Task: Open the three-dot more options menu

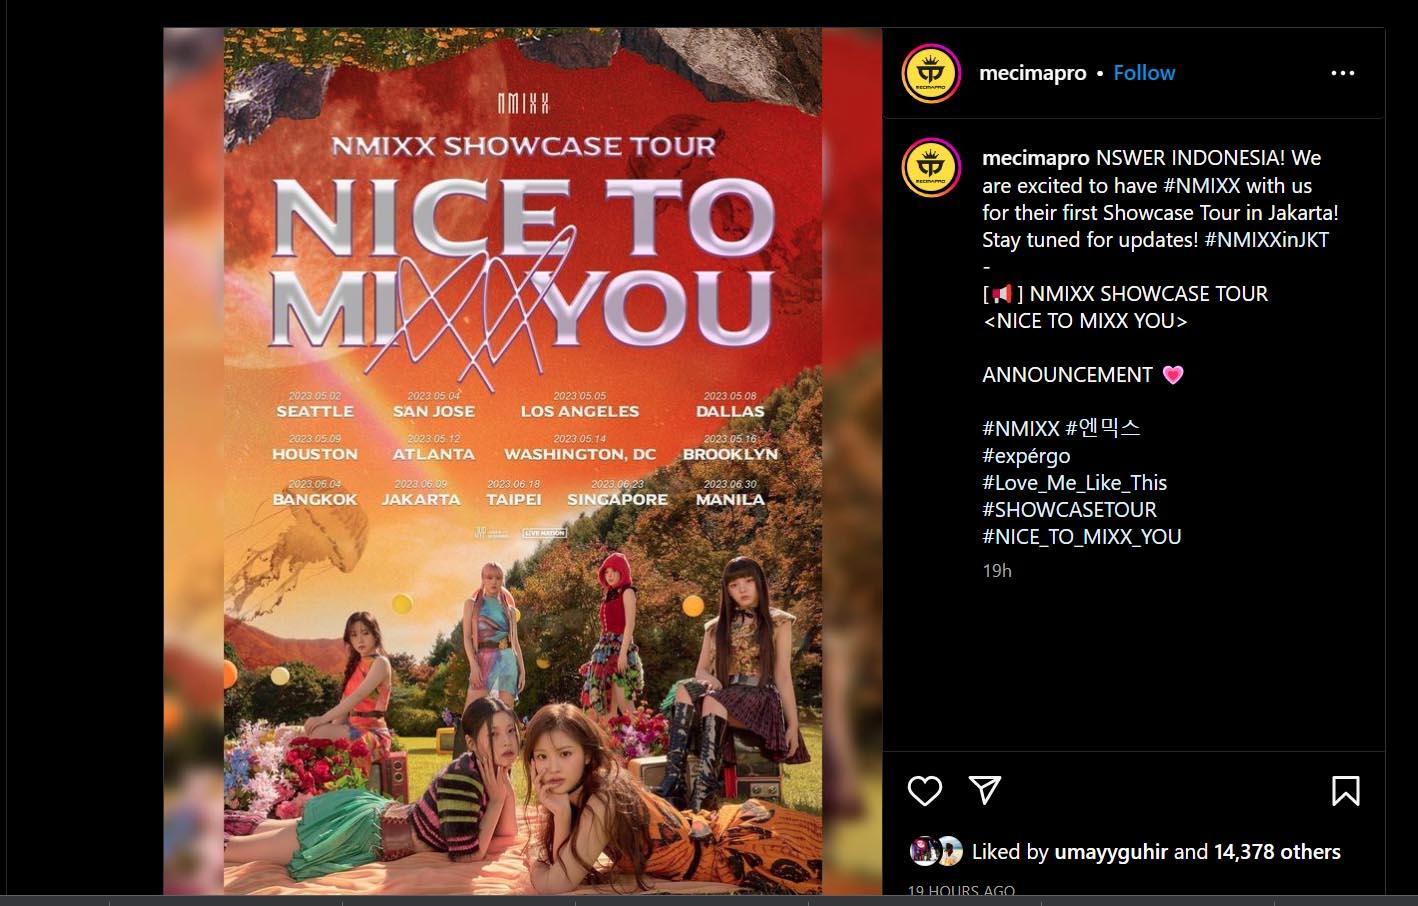Action: (1343, 73)
